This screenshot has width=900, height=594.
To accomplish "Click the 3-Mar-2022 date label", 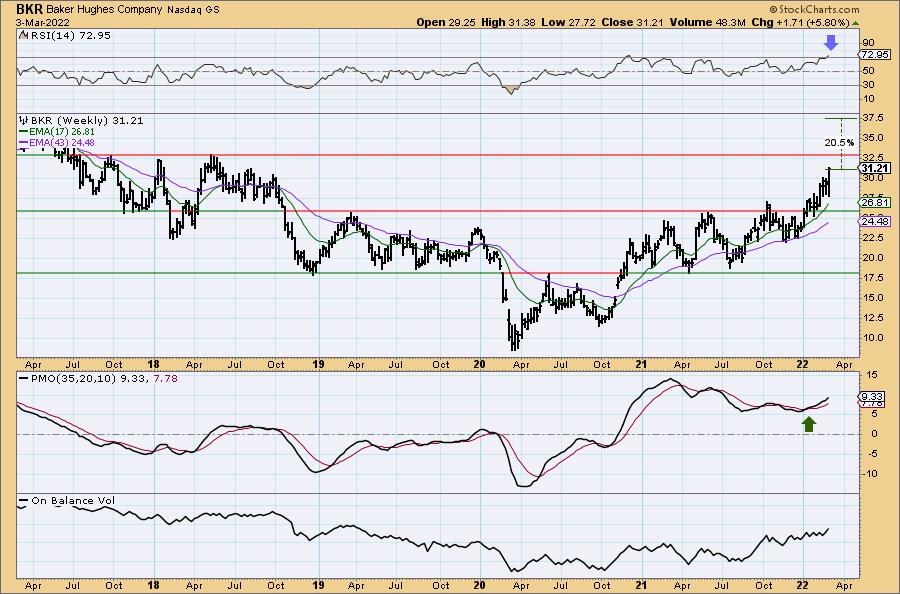I will (43, 22).
